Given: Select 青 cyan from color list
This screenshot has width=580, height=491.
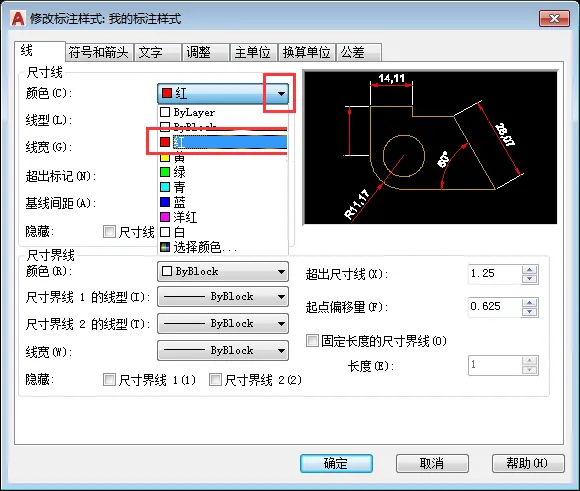Looking at the screenshot, I should click(x=223, y=187).
